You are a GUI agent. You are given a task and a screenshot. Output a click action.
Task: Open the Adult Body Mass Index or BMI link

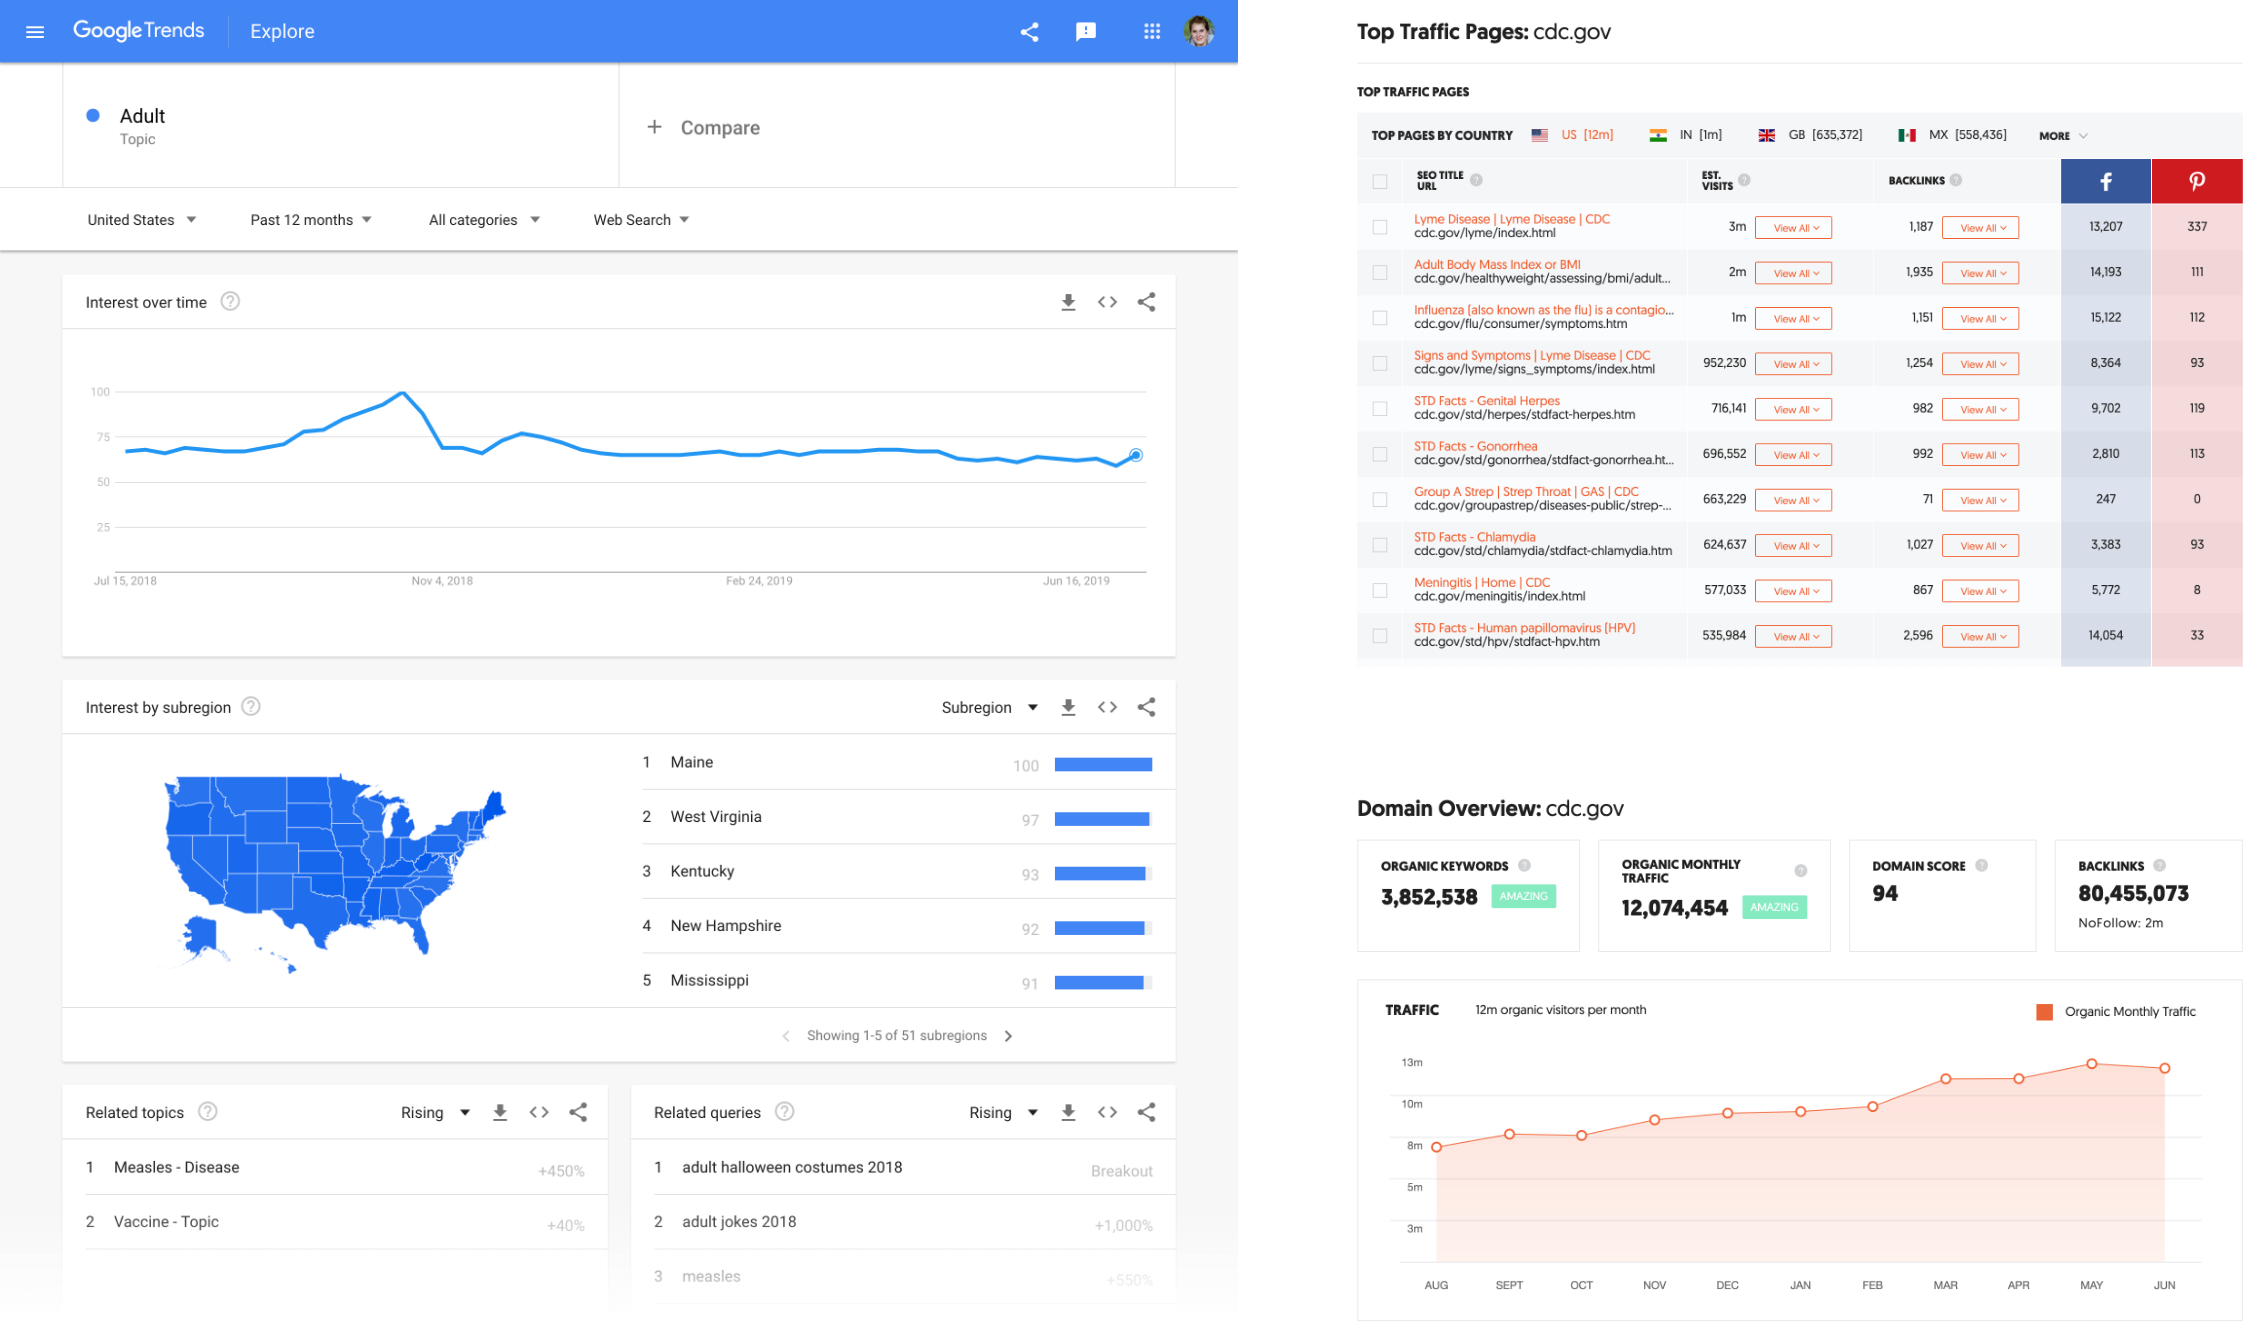click(1497, 264)
